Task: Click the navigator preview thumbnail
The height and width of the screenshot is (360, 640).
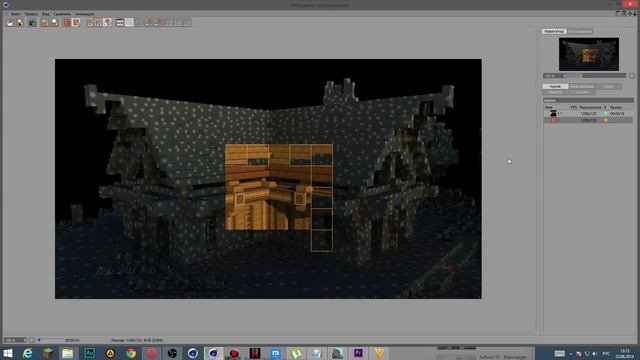Action: click(589, 54)
